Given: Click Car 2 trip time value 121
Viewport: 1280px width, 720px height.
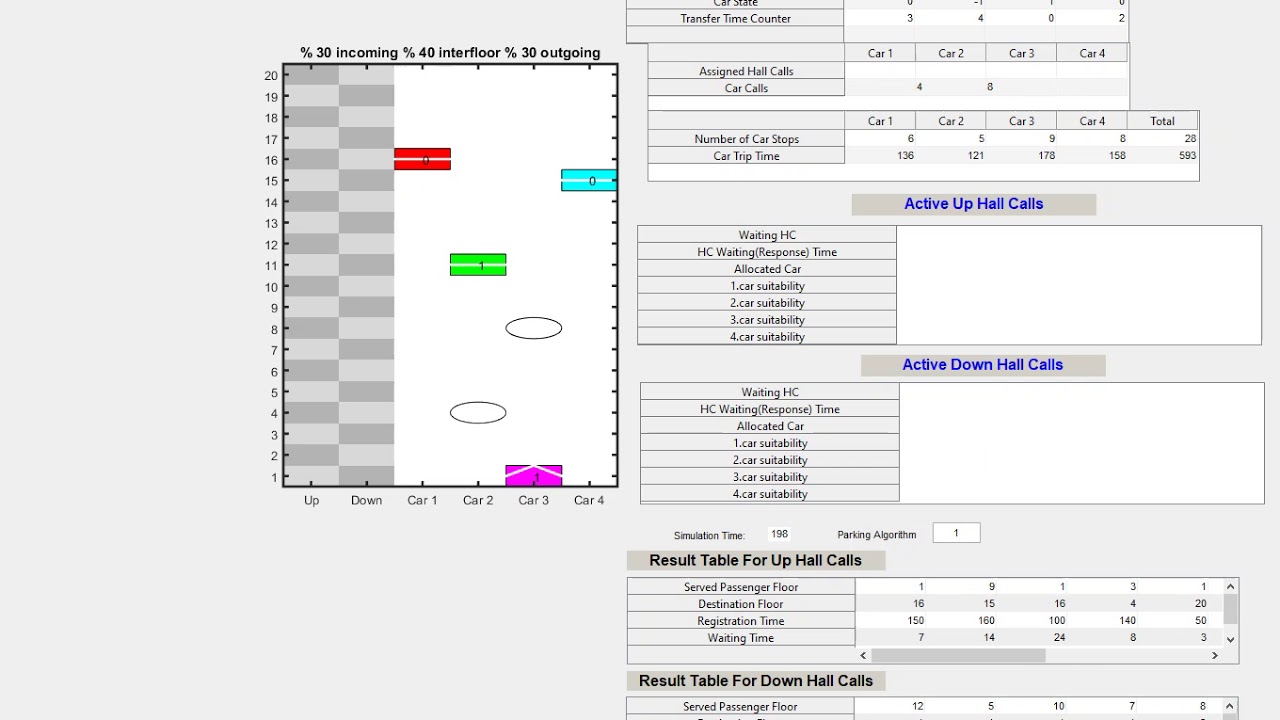Looking at the screenshot, I should click(975, 155).
